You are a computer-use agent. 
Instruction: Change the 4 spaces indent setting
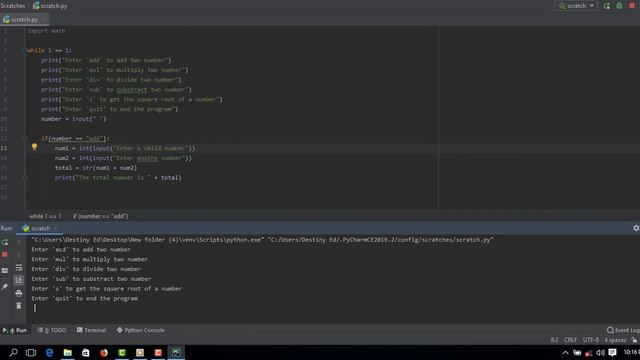[615, 340]
